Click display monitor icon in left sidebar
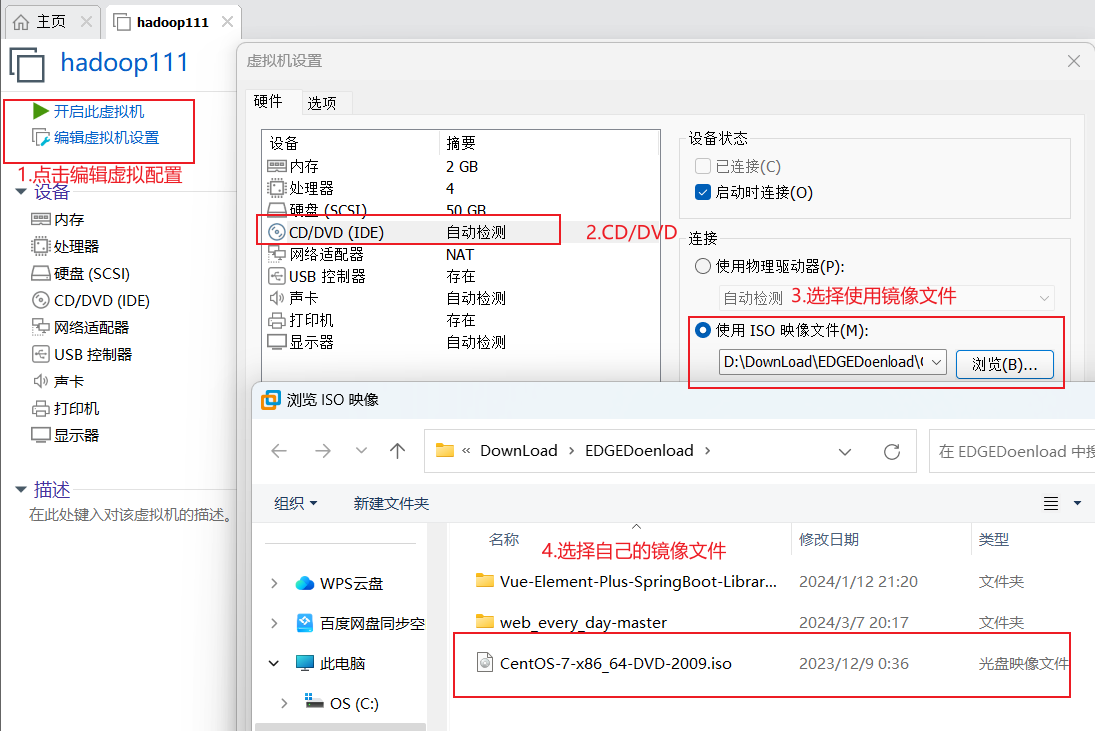The image size is (1095, 731). click(x=41, y=435)
